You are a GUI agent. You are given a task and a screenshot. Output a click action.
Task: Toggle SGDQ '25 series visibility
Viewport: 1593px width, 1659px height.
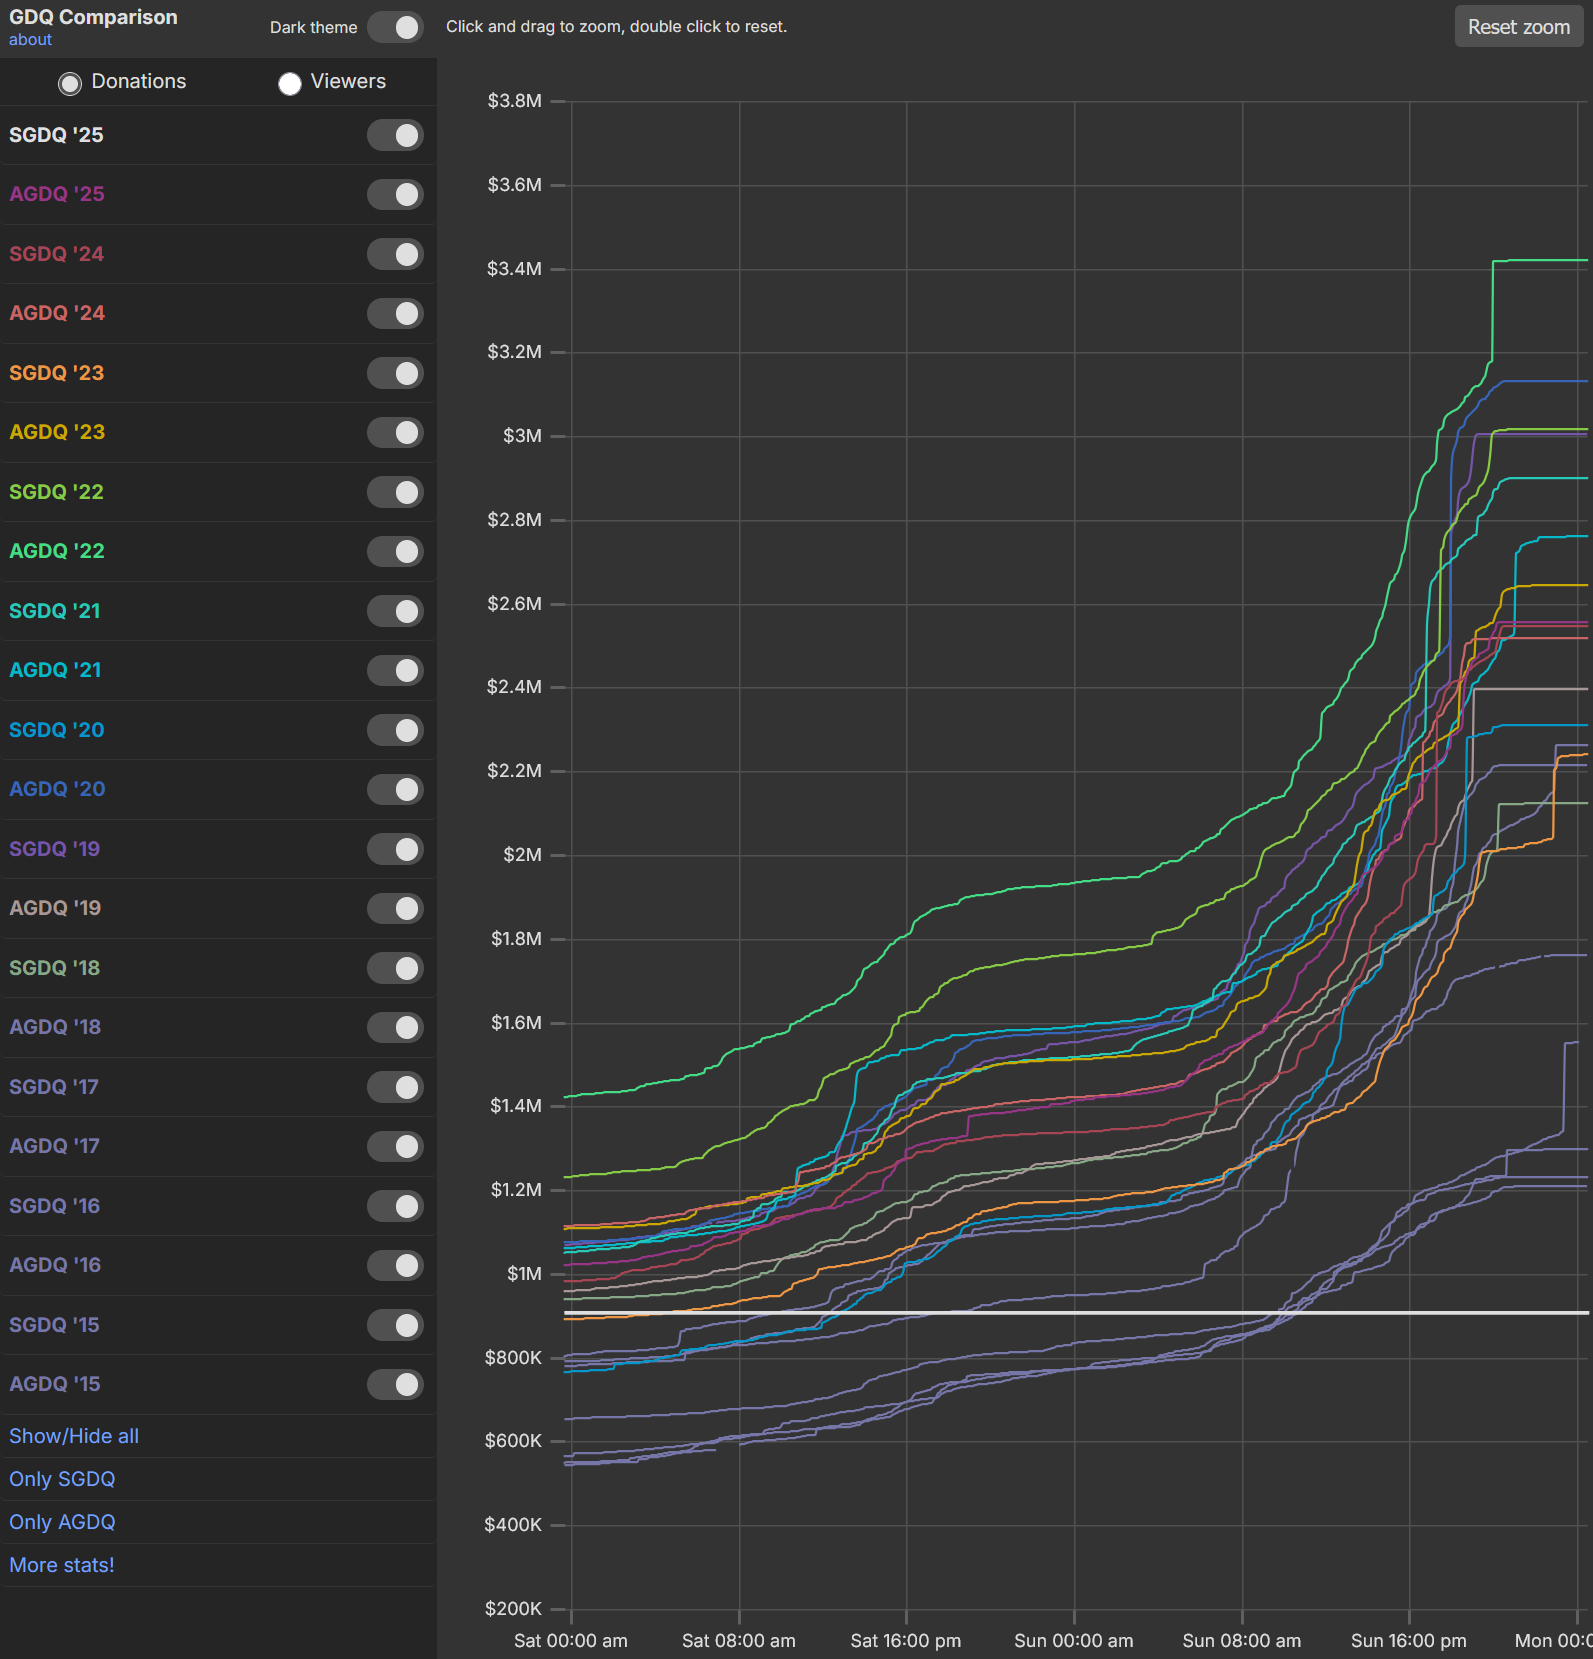[x=395, y=135]
